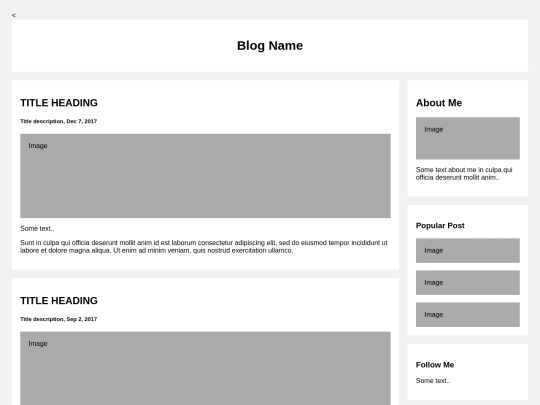The width and height of the screenshot is (540, 405).
Task: Click the 'Some text..' line under the Dec 7 image
Action: pyautogui.click(x=37, y=228)
